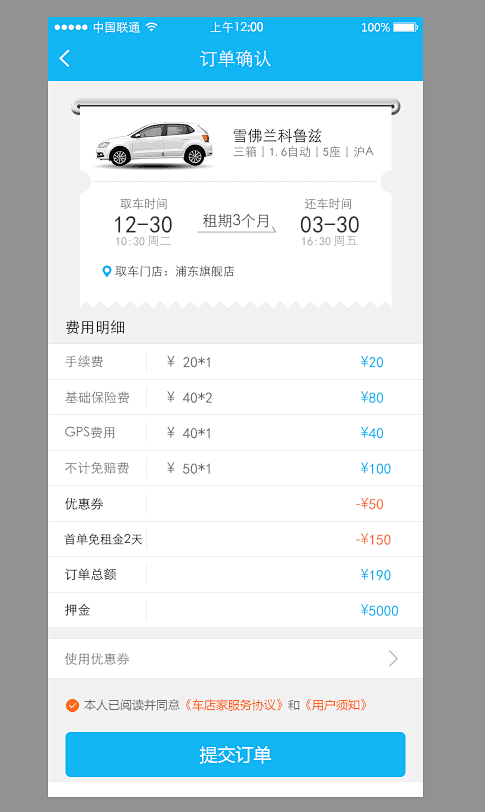Image resolution: width=485 pixels, height=812 pixels.
Task: Tap the 12-30 pickup date
Action: (x=143, y=225)
